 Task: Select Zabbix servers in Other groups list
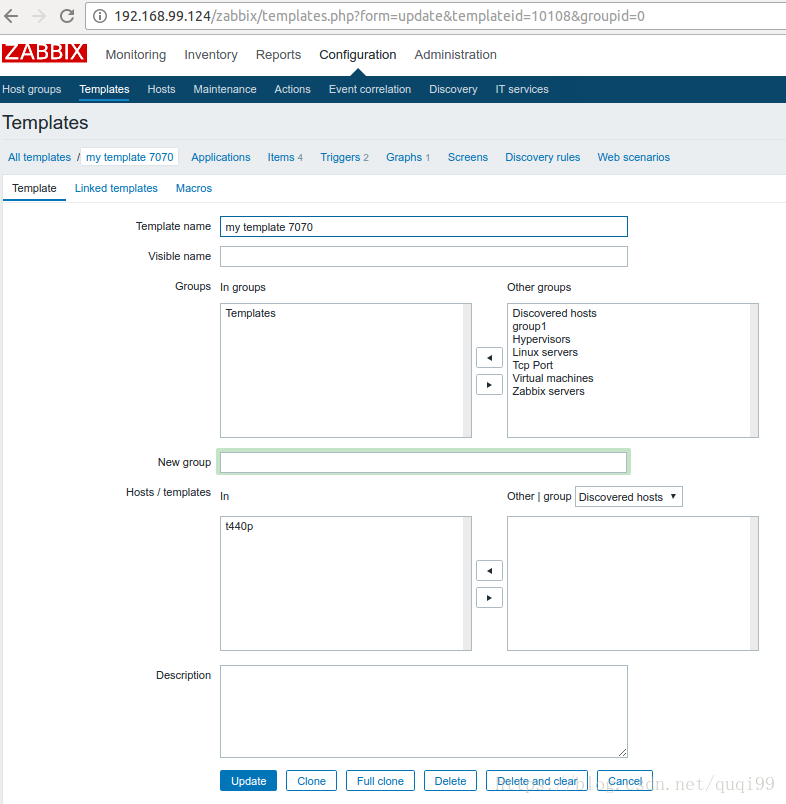[x=548, y=391]
